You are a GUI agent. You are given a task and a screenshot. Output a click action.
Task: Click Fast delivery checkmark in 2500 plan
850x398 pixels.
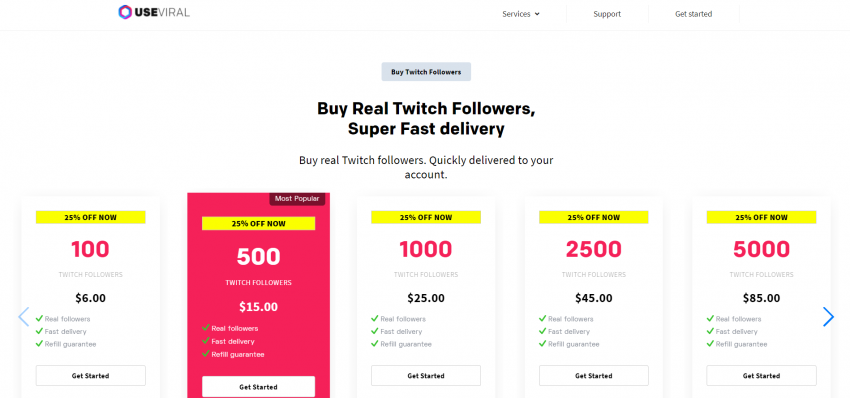point(542,331)
